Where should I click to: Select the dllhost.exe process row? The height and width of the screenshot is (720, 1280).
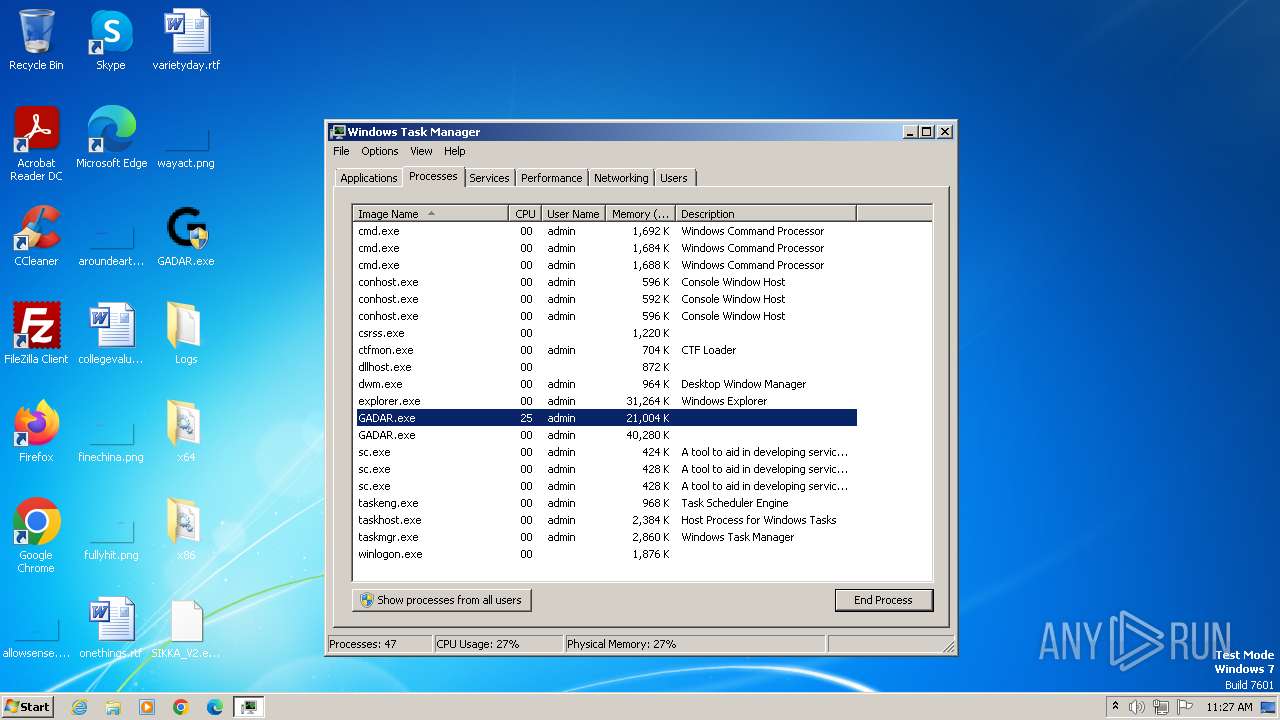tap(606, 367)
